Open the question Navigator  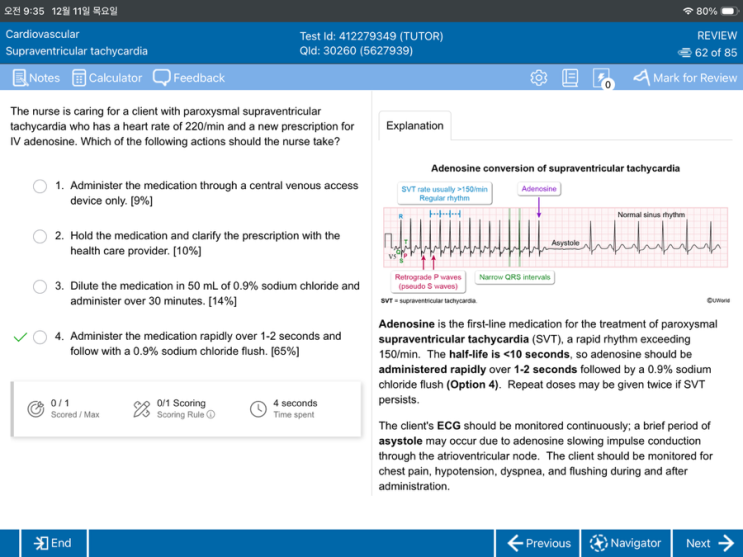click(625, 543)
